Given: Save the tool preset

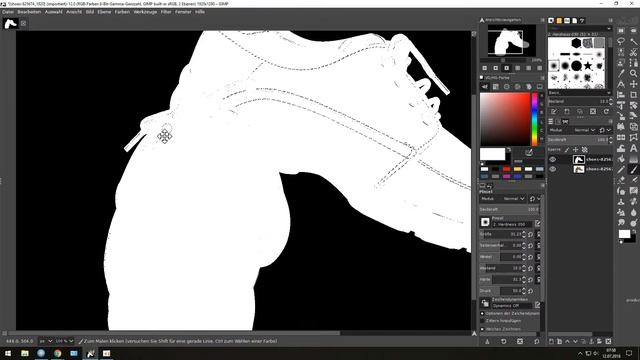Looking at the screenshot, I should pos(487,341).
